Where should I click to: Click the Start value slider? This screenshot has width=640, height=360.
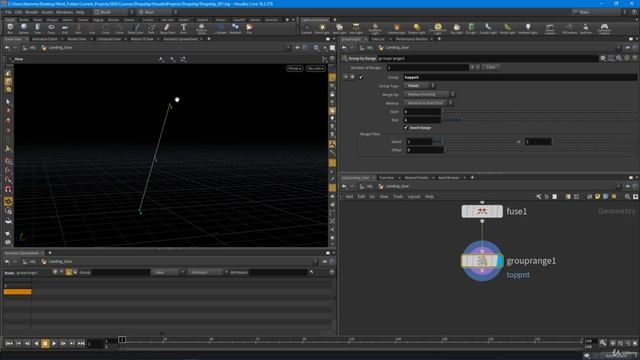(x=539, y=111)
